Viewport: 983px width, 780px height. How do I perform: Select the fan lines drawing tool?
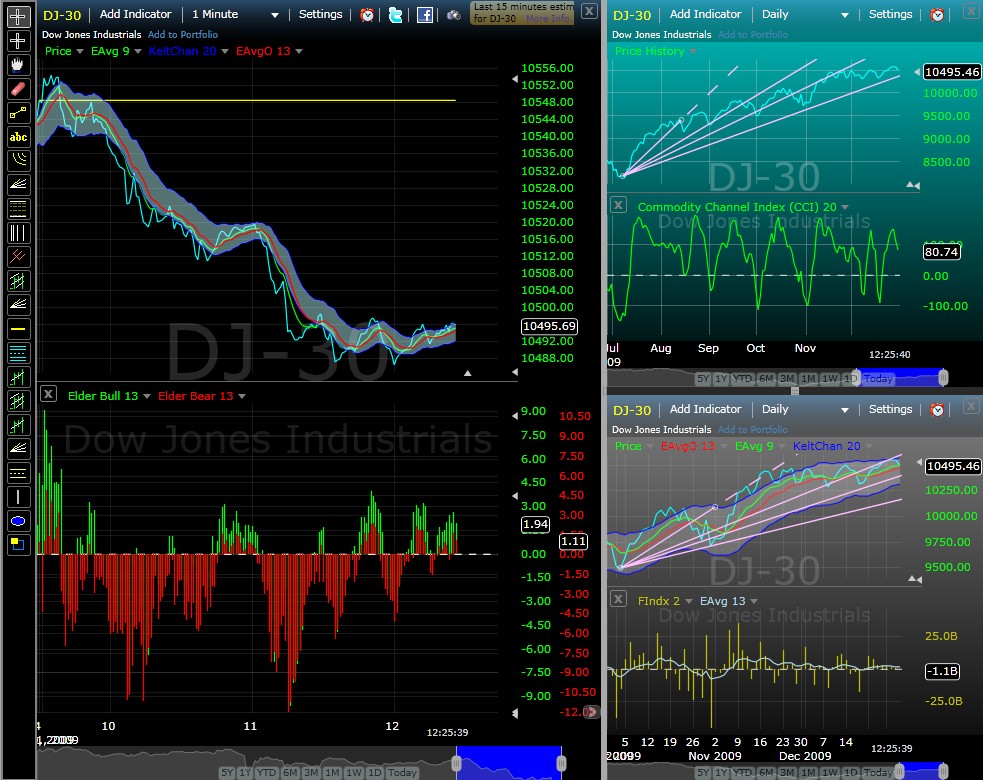pos(17,183)
